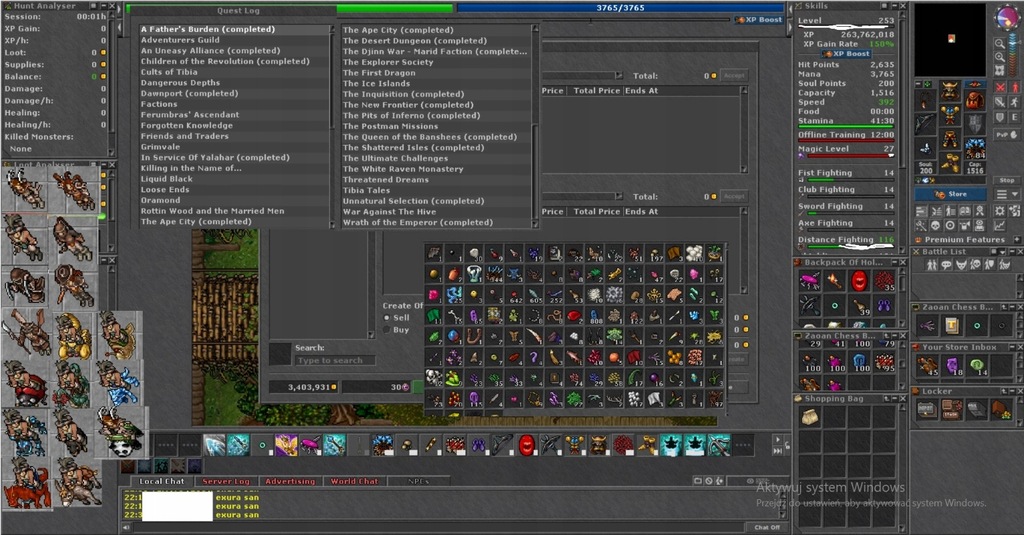Use the mushroom action bar item
The width and height of the screenshot is (1024, 535).
tap(406, 445)
